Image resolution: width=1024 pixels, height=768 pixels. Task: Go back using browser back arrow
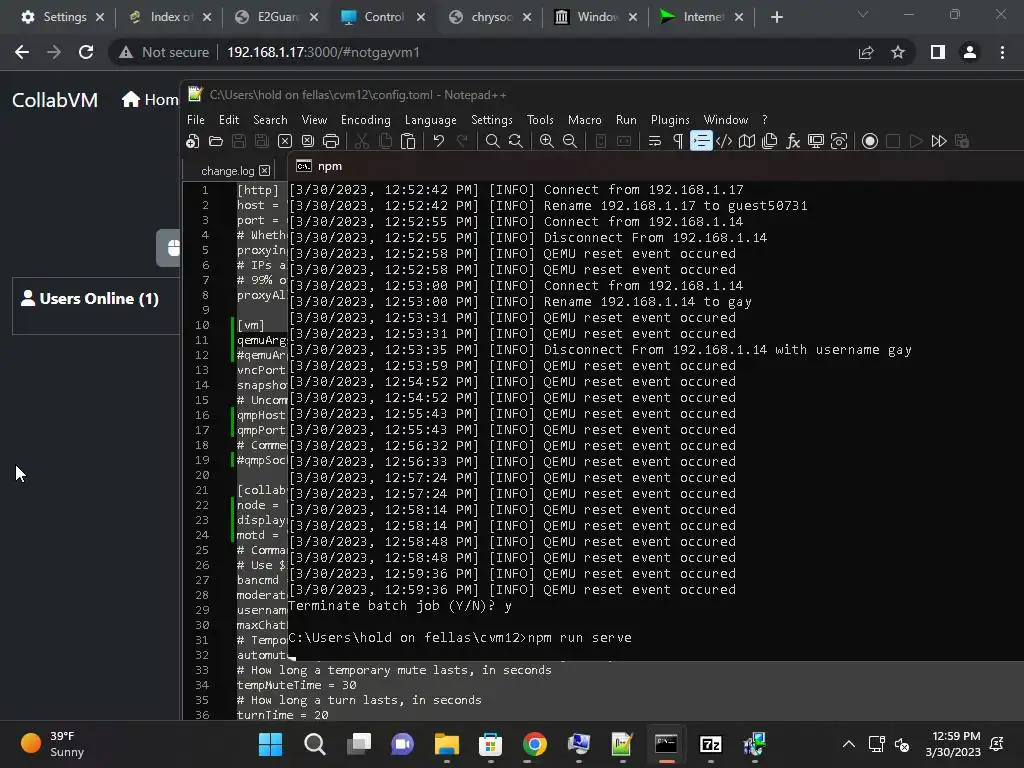[x=22, y=52]
